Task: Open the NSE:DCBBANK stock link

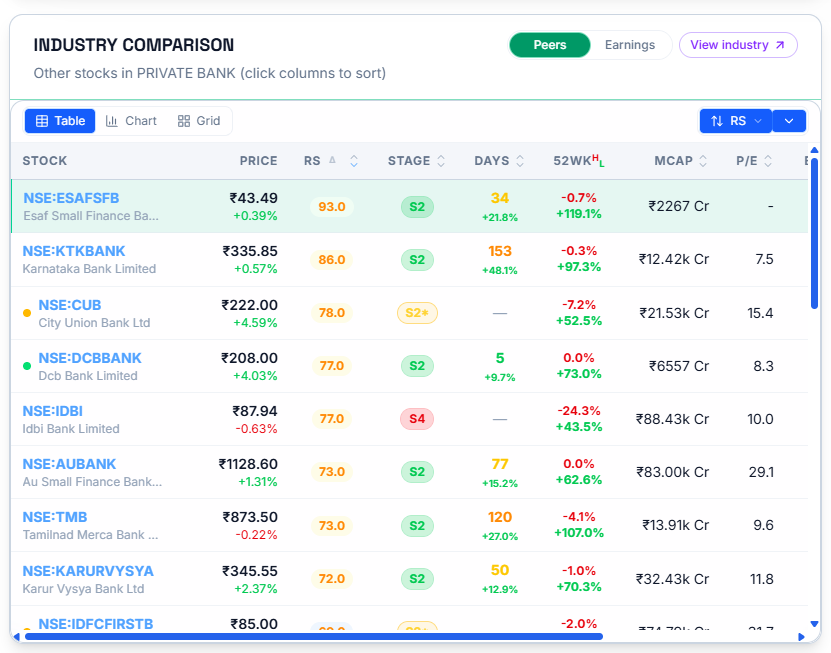Action: tap(90, 358)
